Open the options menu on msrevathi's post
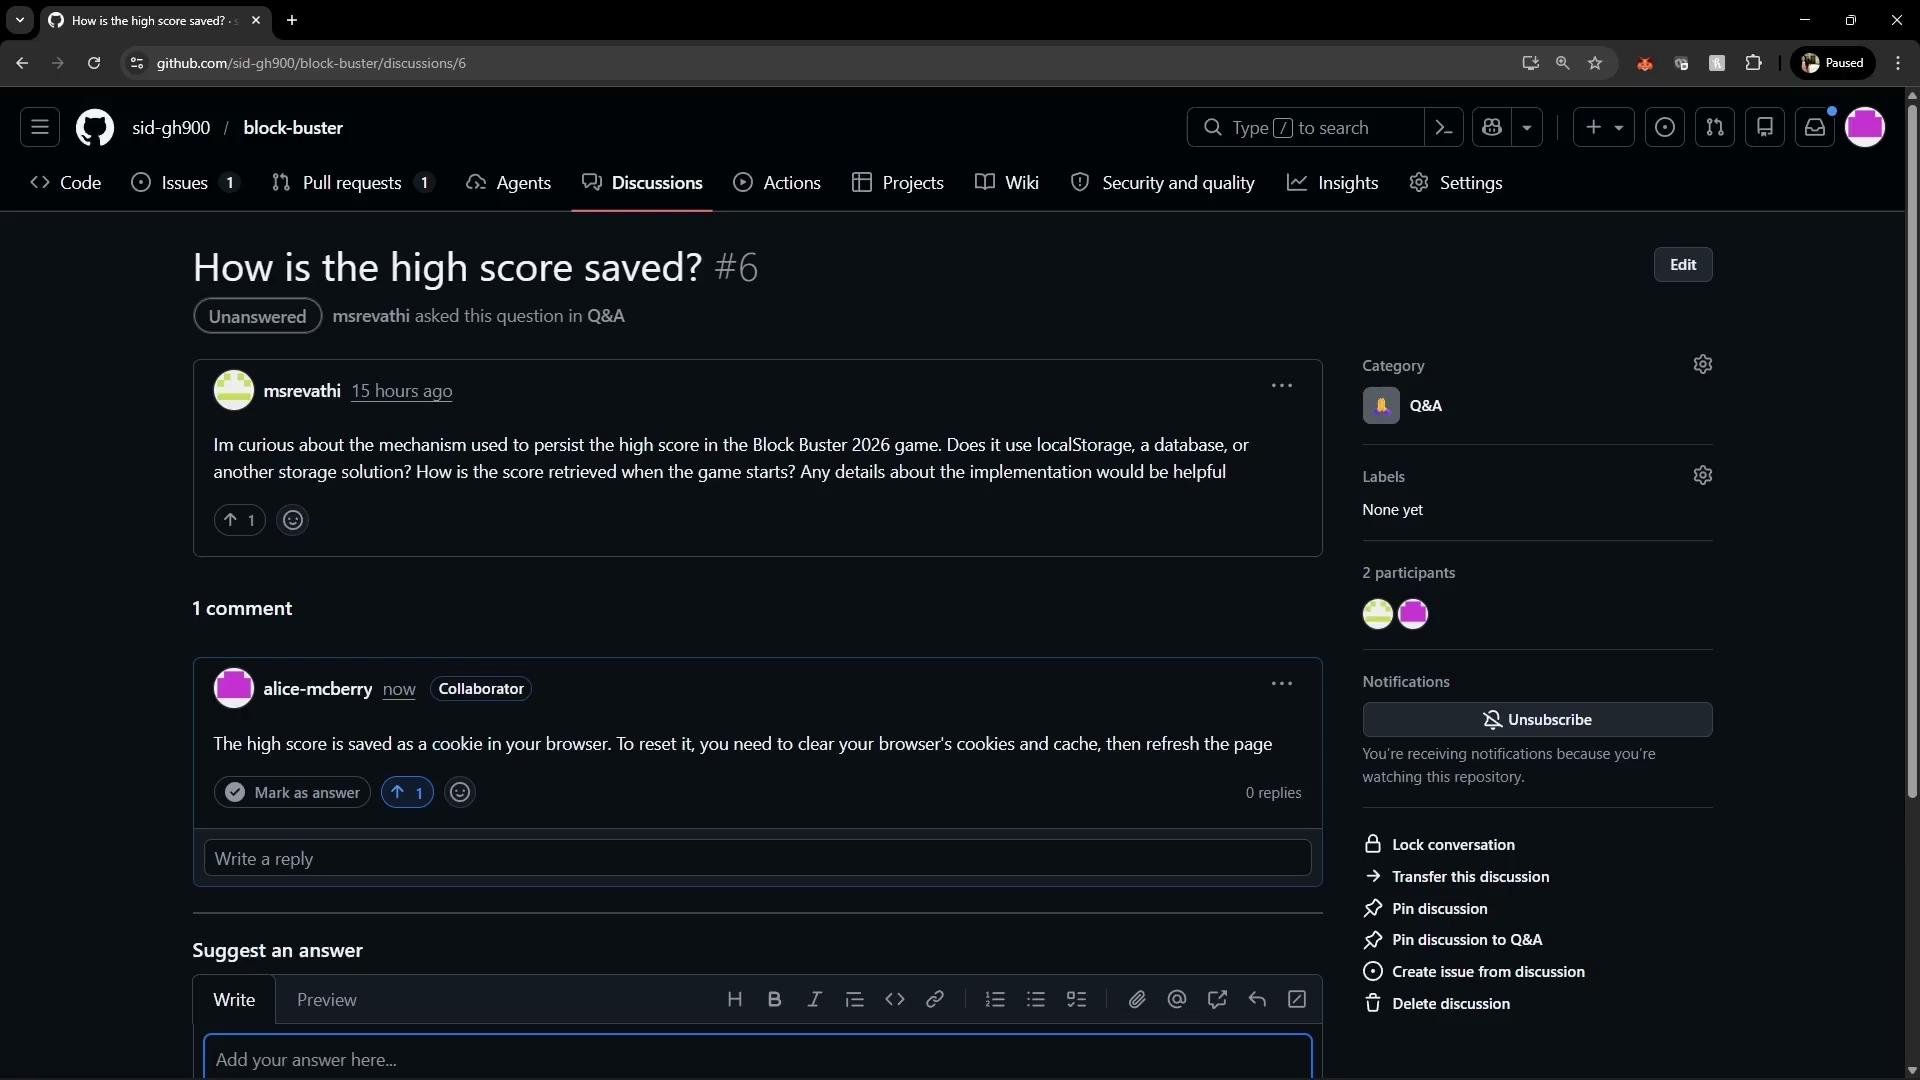1920x1080 pixels. [x=1282, y=386]
